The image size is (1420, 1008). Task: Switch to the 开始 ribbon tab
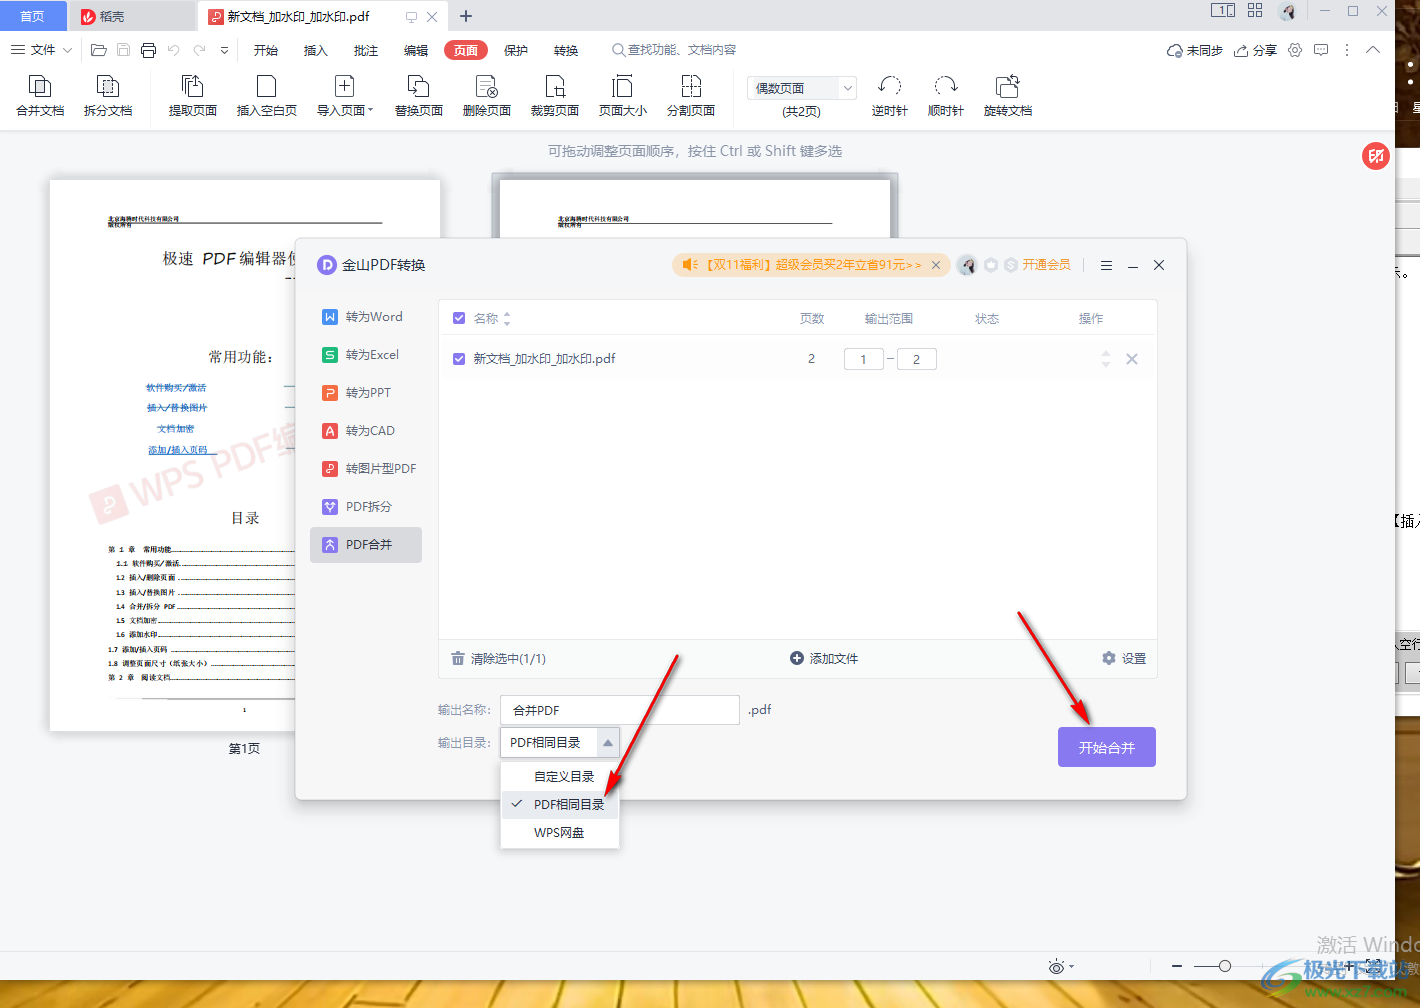265,50
